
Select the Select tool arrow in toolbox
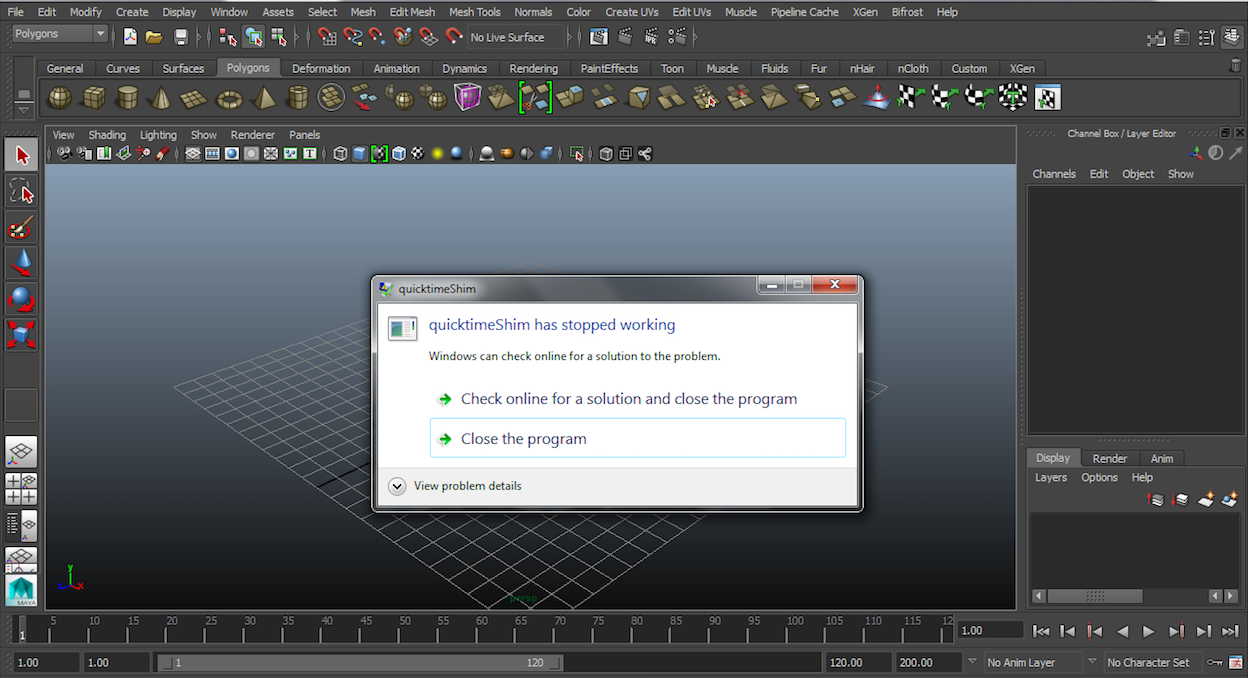[x=22, y=155]
